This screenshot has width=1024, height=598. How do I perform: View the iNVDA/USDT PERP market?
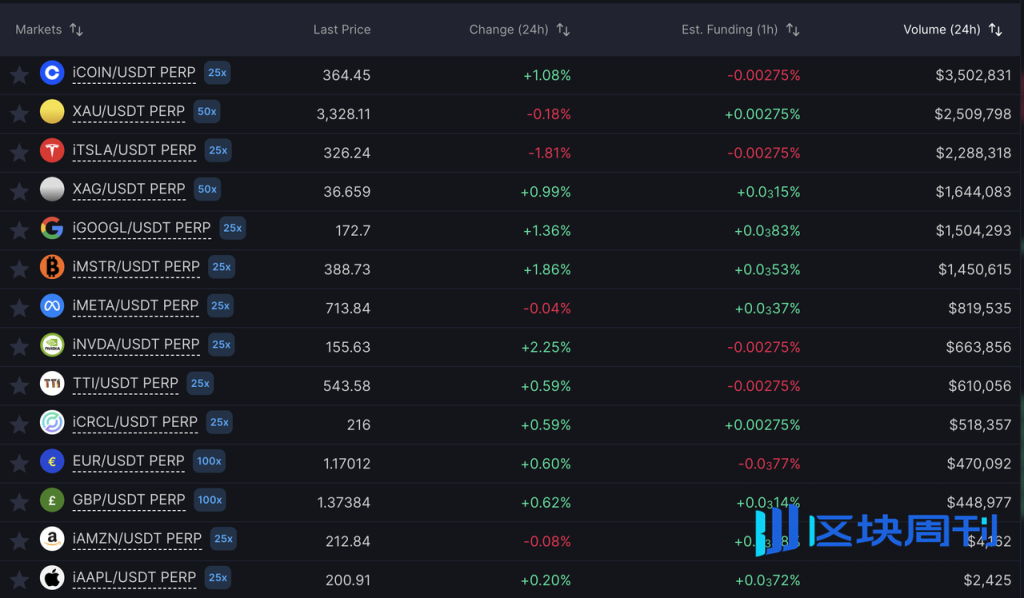[136, 345]
